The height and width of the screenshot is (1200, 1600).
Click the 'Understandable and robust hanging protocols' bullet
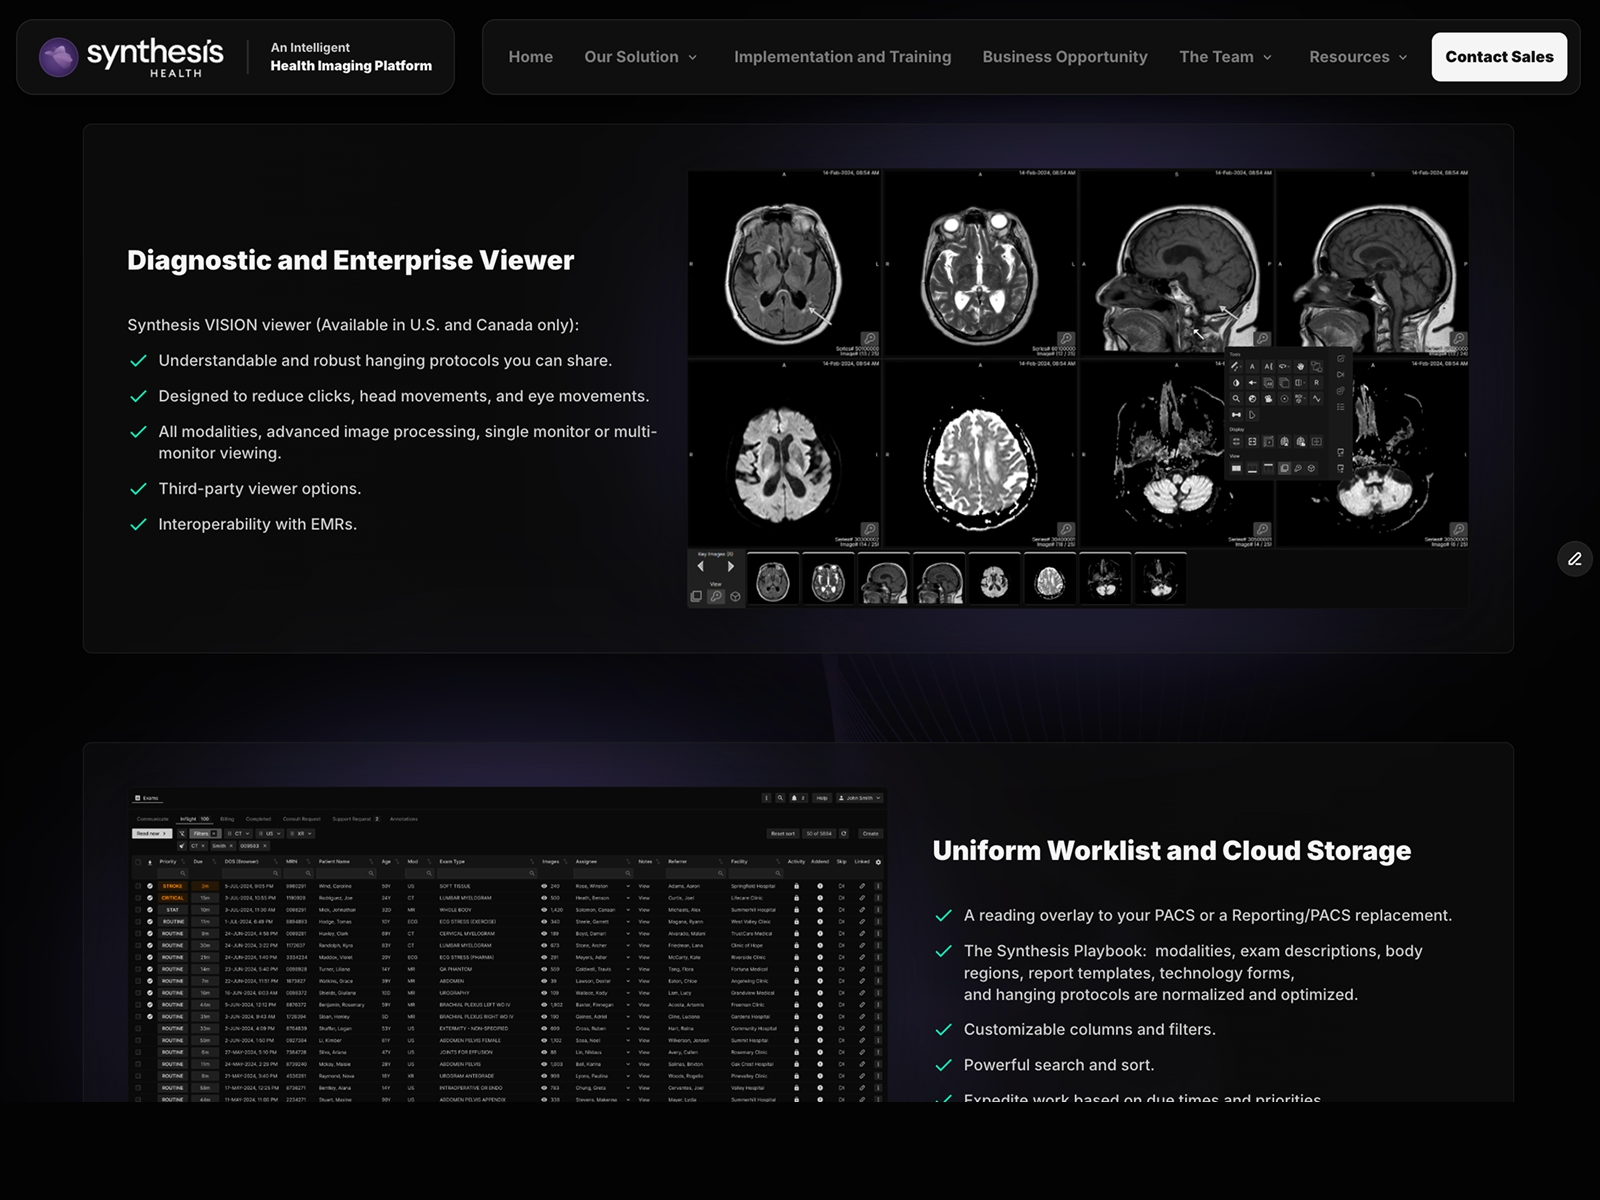coord(385,361)
